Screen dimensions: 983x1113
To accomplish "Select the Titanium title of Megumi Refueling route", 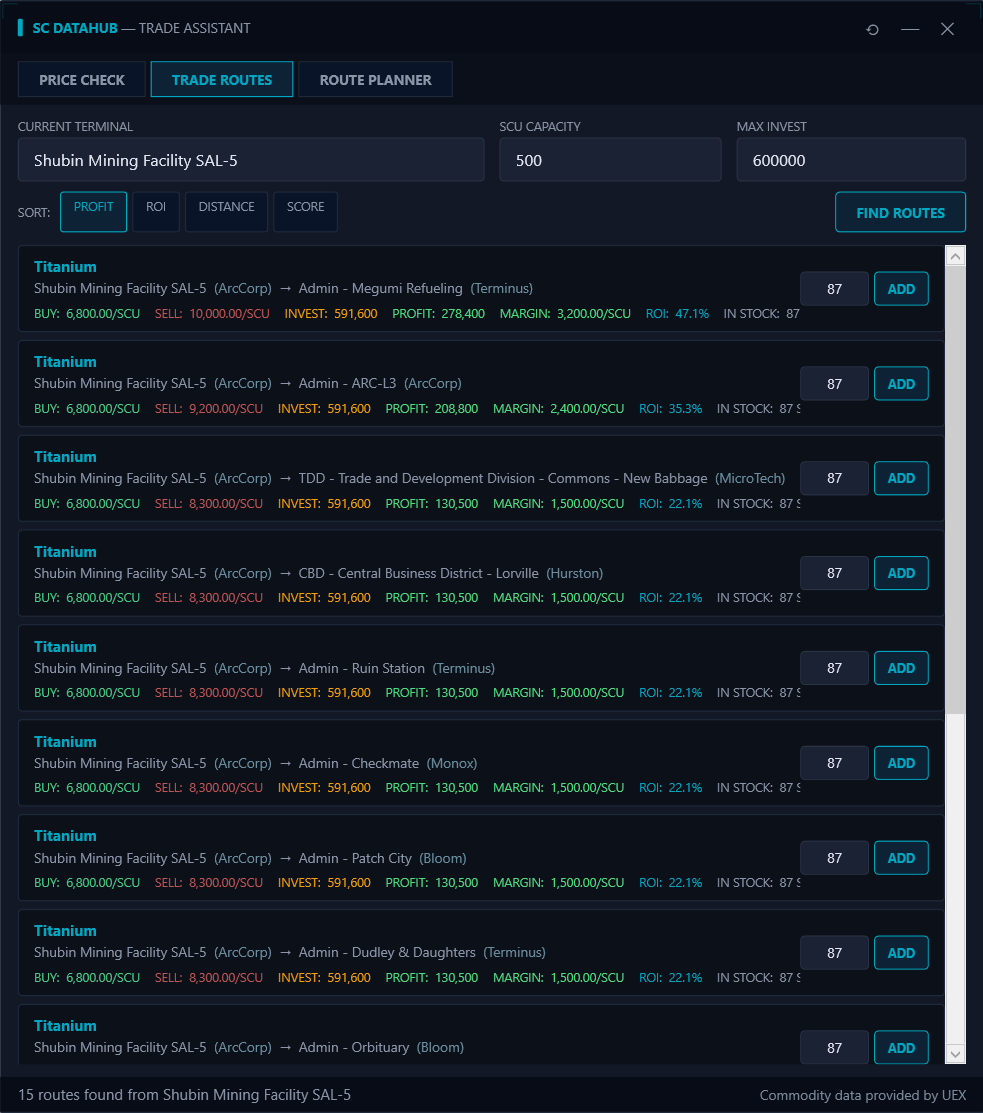I will pyautogui.click(x=65, y=267).
